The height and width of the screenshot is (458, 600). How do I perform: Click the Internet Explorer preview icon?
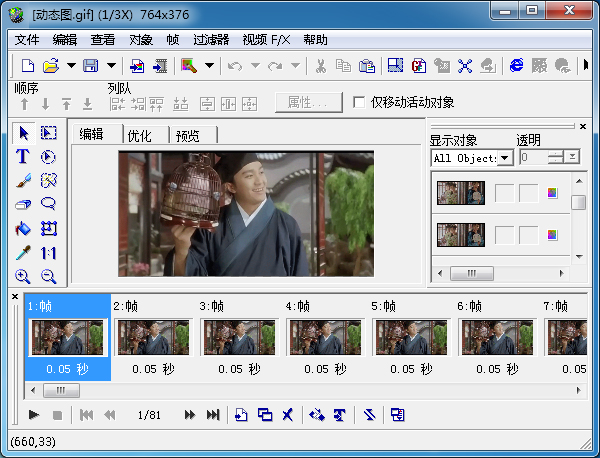pyautogui.click(x=516, y=66)
